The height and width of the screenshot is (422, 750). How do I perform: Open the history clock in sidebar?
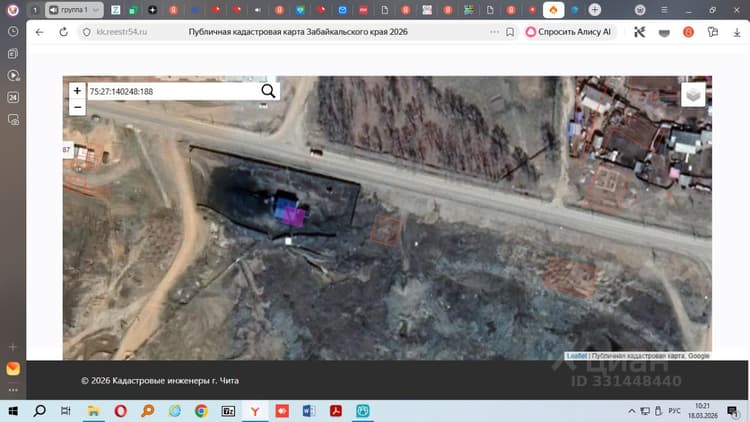[x=13, y=31]
